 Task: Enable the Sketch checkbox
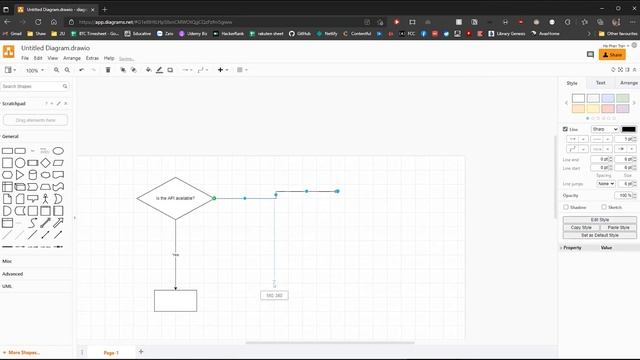[x=604, y=207]
